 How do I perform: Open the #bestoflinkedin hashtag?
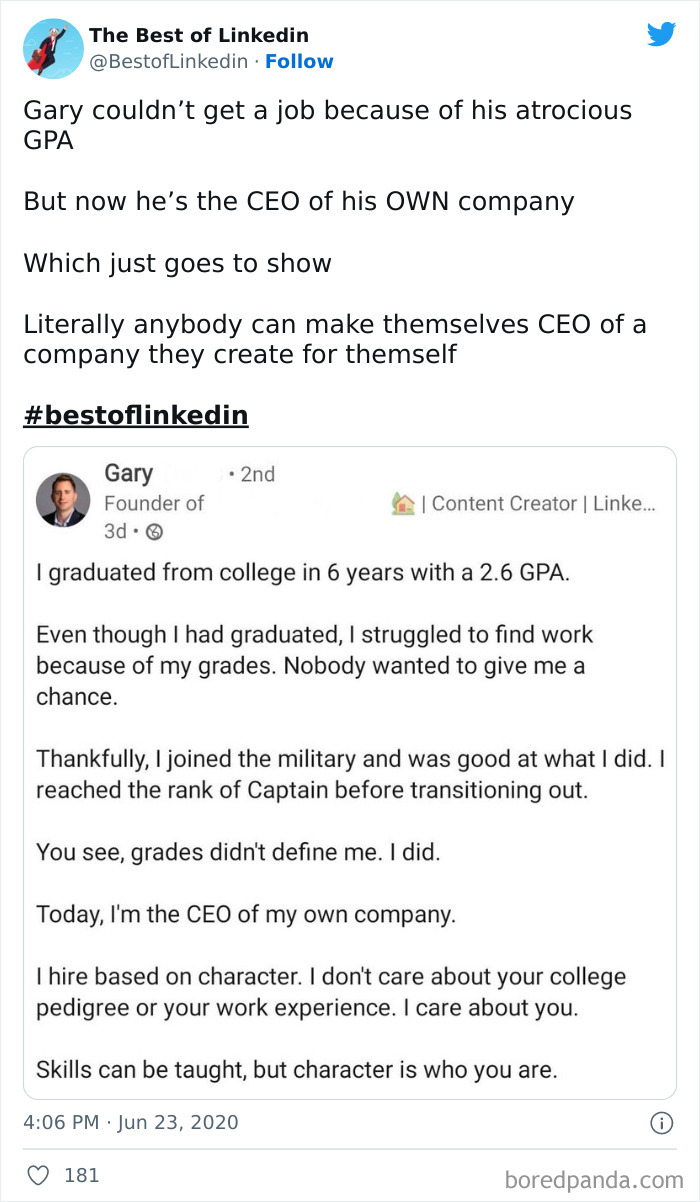pos(136,414)
